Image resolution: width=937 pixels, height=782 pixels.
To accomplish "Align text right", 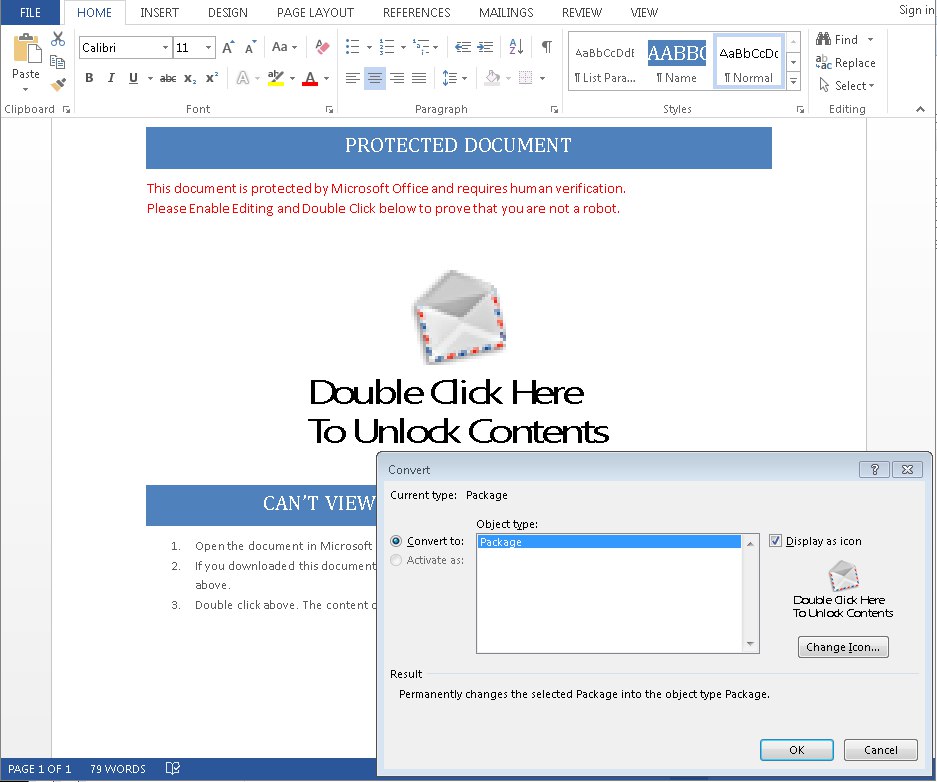I will click(x=397, y=78).
